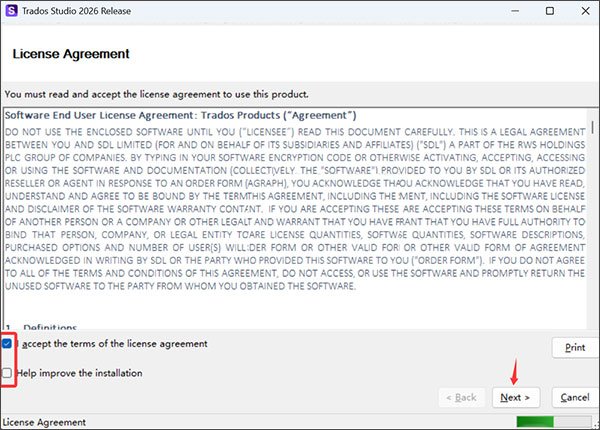Click the license text scrollbar thumb
The width and height of the screenshot is (600, 430).
click(x=592, y=127)
